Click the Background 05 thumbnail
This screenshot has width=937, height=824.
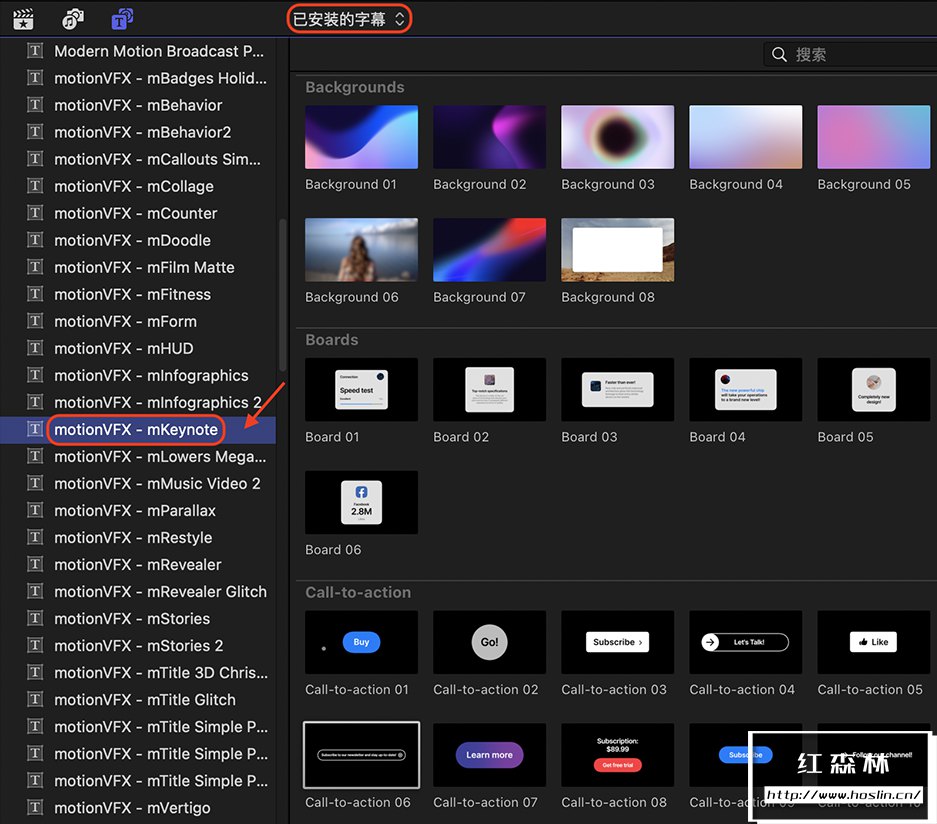click(x=874, y=137)
